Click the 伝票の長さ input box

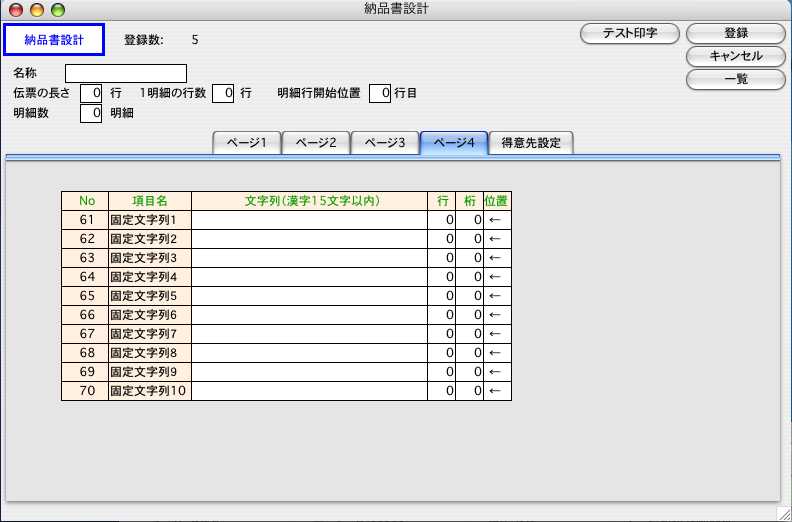[x=91, y=93]
